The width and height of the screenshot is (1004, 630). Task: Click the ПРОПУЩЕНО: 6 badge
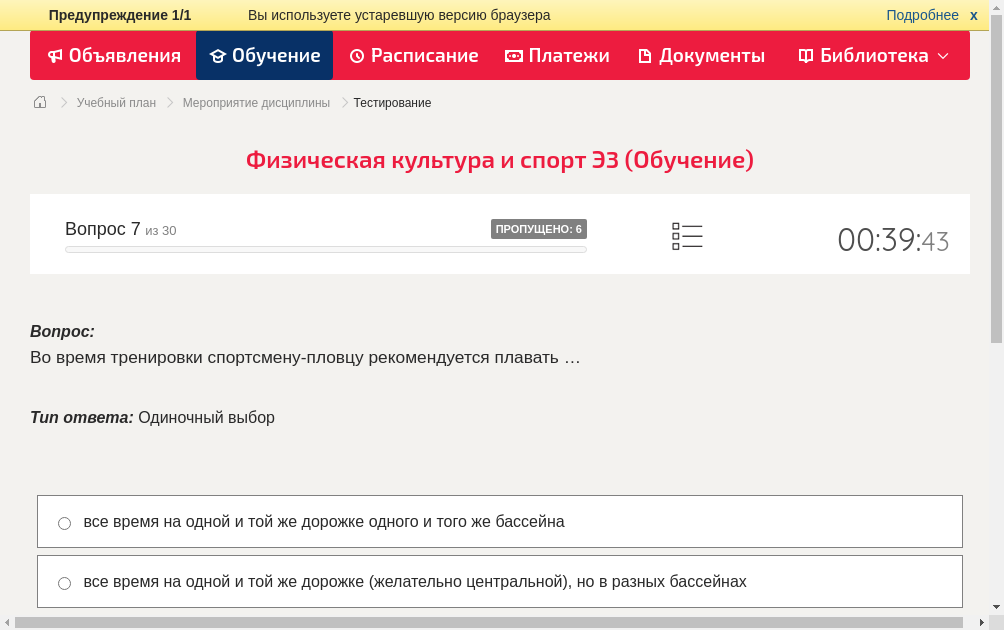coord(540,228)
